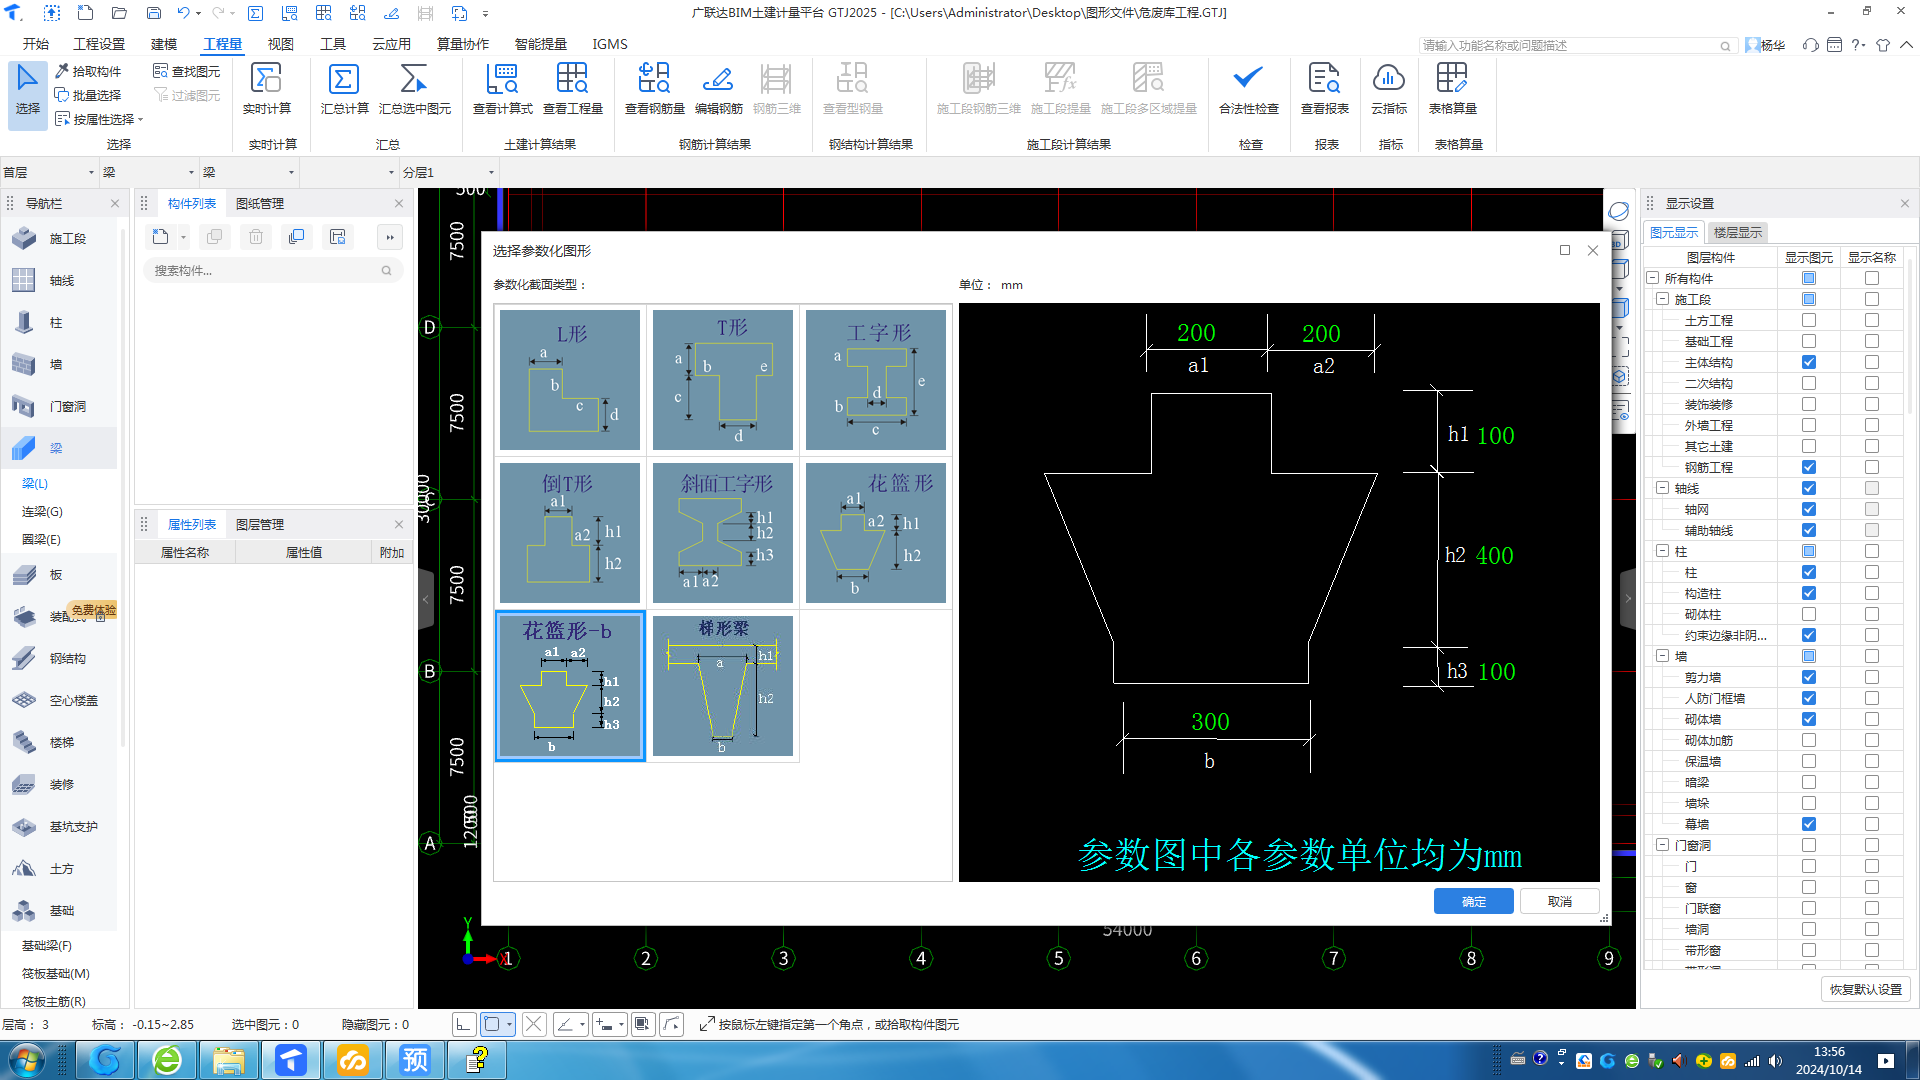
Task: Uncheck 主体结构 display element checkbox
Action: (1808, 362)
